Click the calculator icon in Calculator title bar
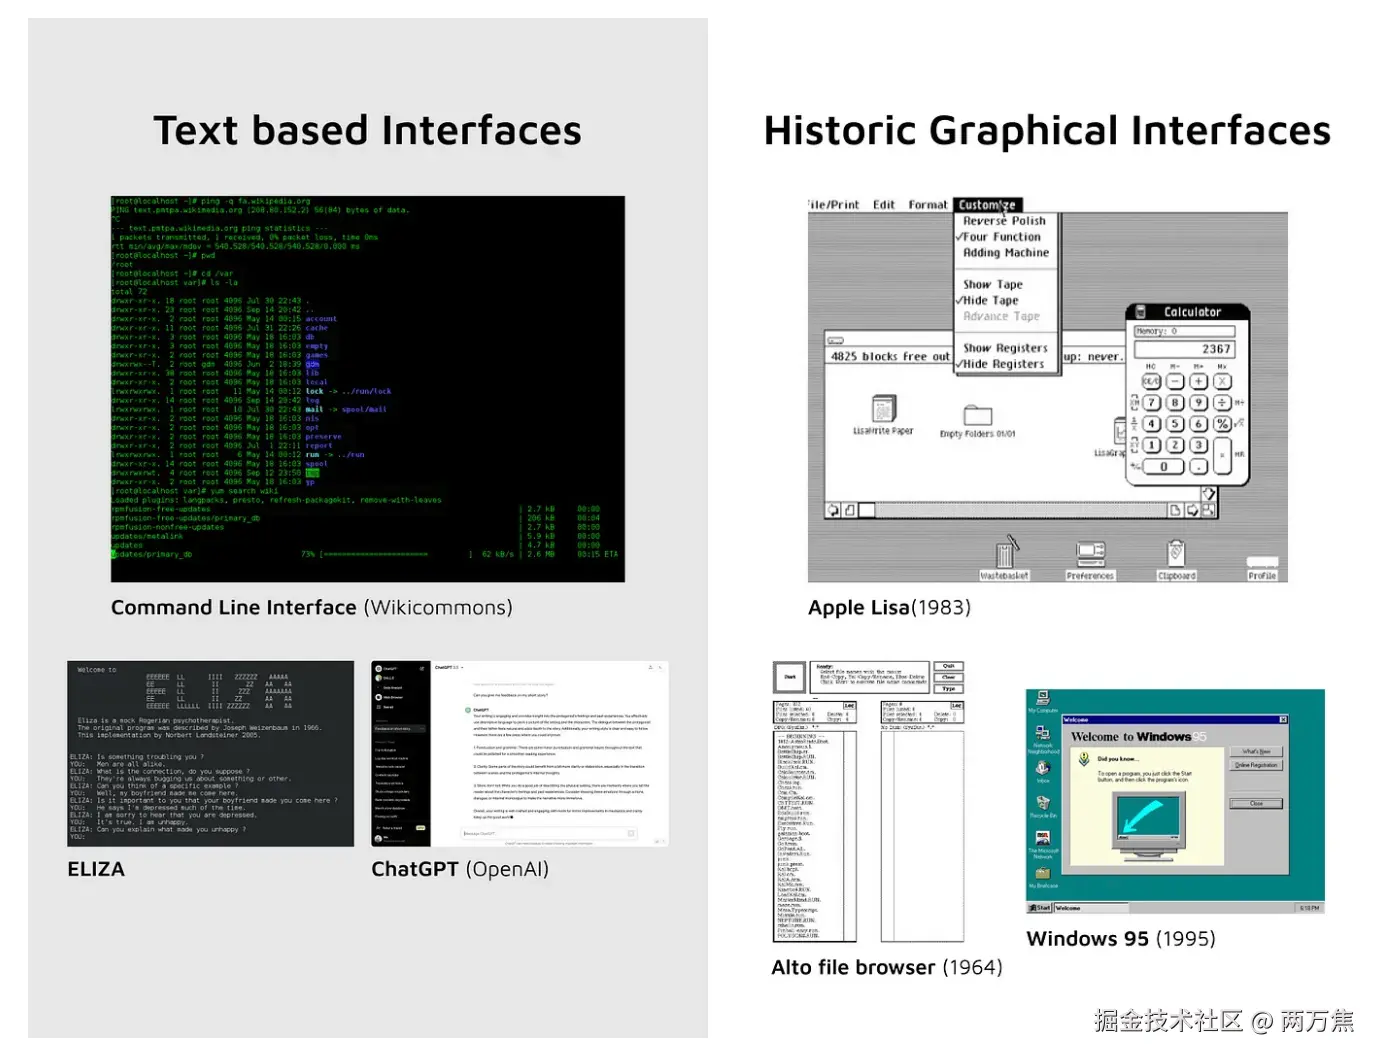Screen dimensions: 1382x1062 click(x=1140, y=311)
